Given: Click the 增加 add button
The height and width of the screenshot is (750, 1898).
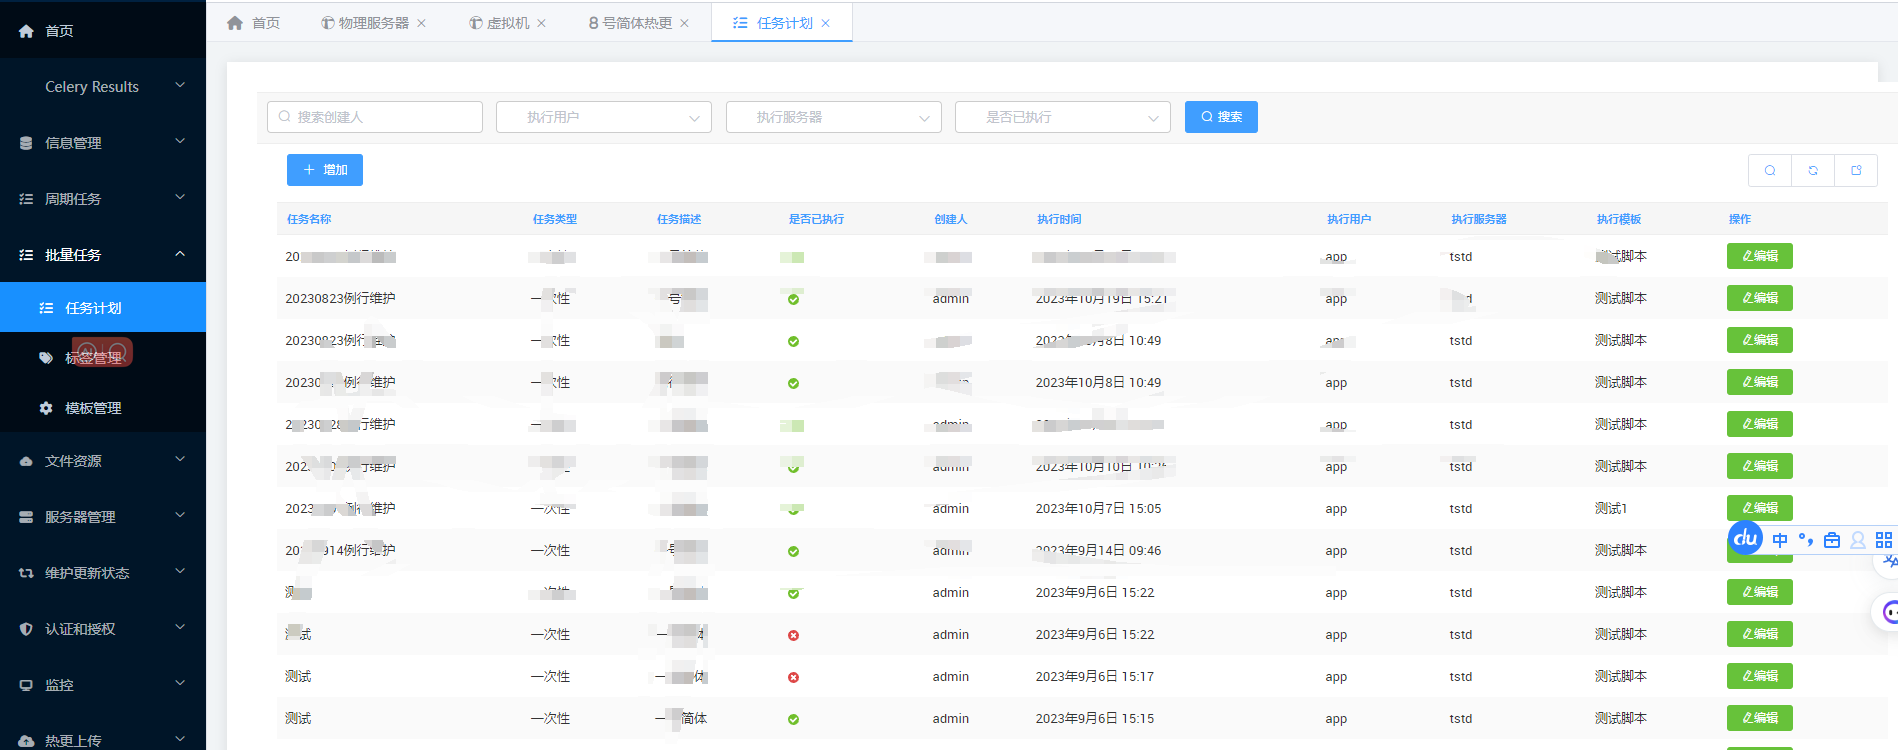Looking at the screenshot, I should 325,170.
